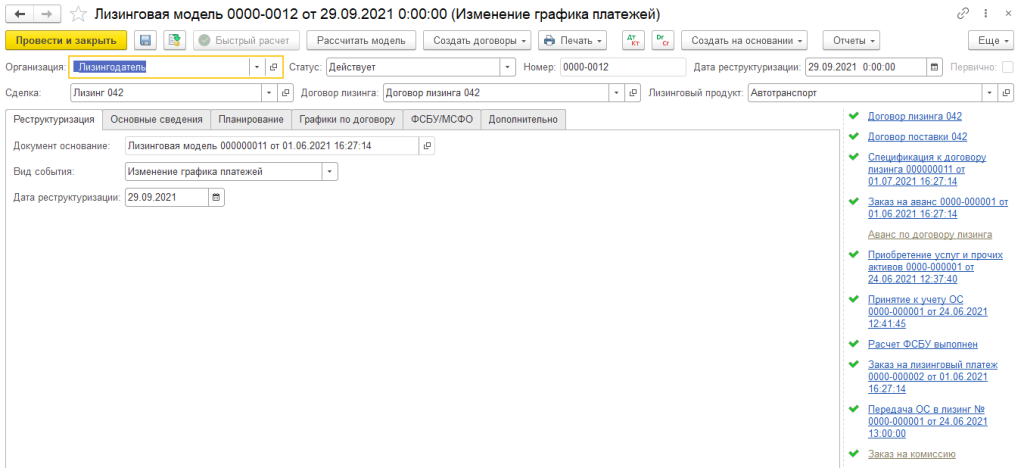Screen dimensions: 1024x468
Task: Expand the Вид события dropdown
Action: pos(330,172)
